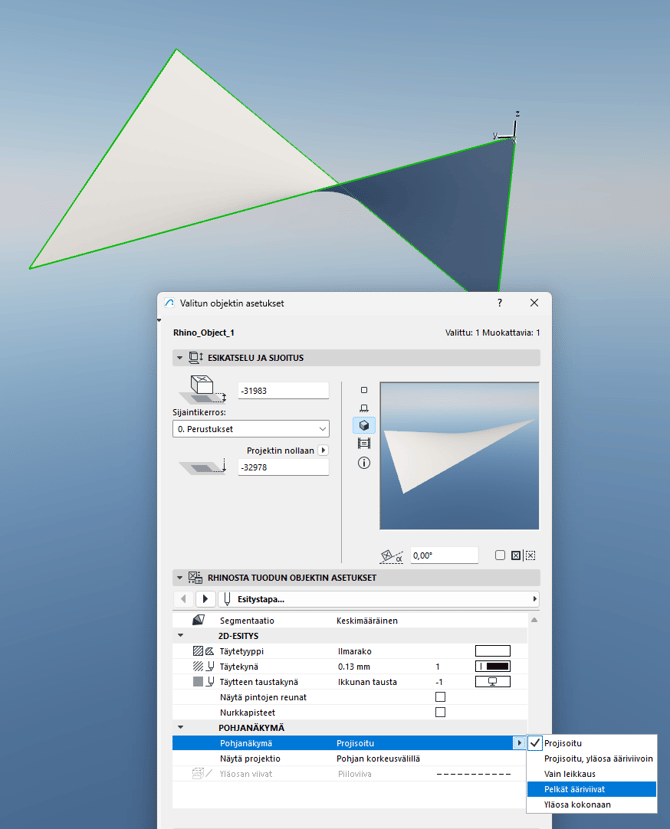Switch preview to side elevation icon
This screenshot has width=670, height=829.
click(363, 407)
